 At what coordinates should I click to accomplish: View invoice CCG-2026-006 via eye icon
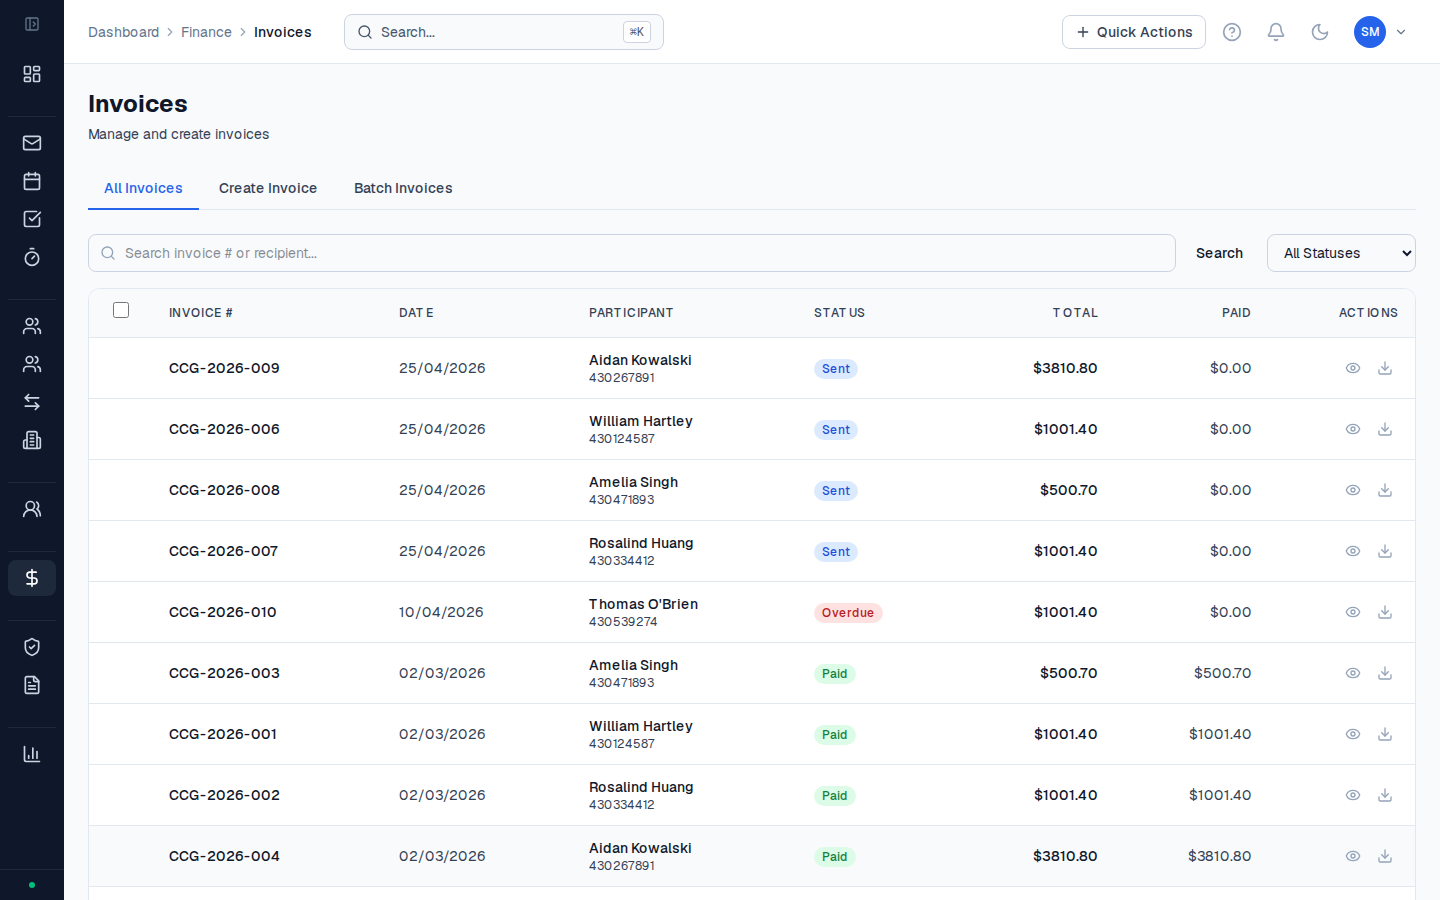click(x=1353, y=429)
